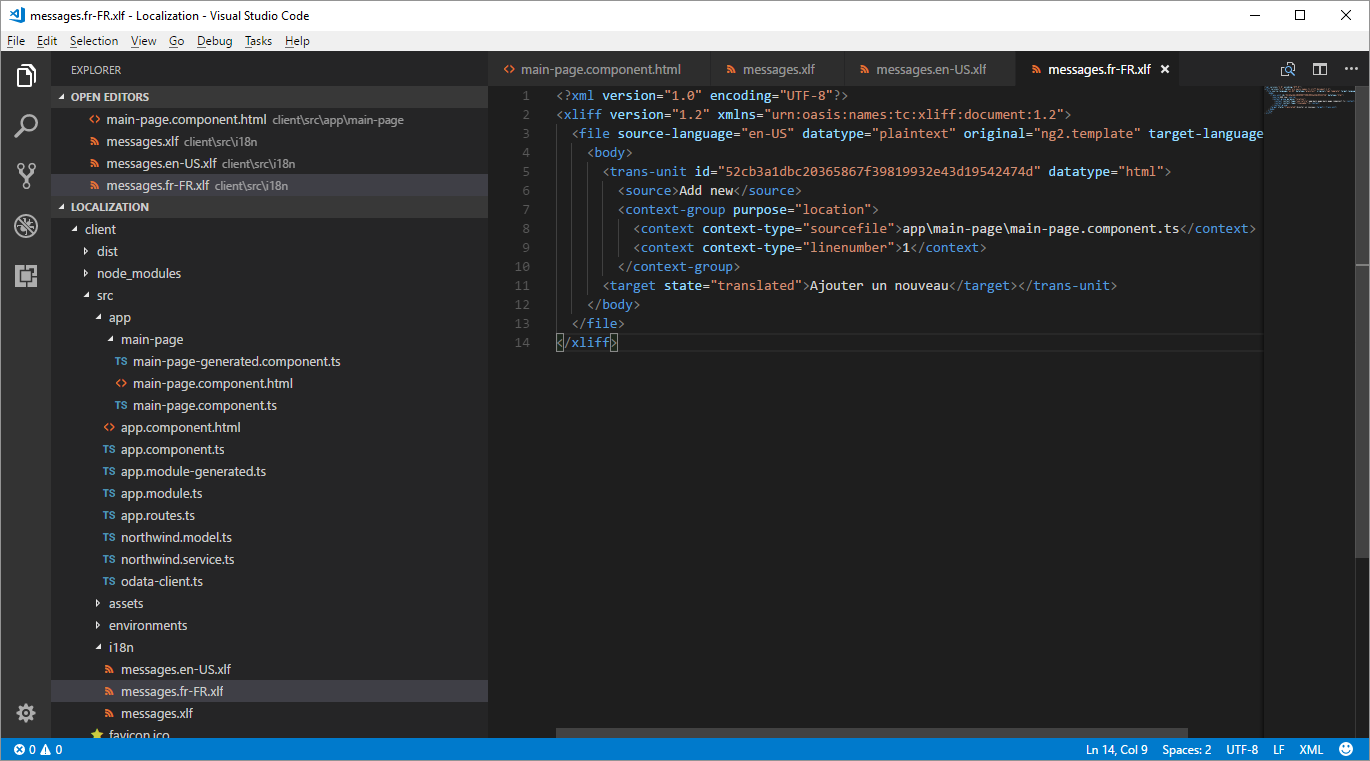This screenshot has height=761, width=1370.
Task: Open the editor More Actions menu
Action: point(1351,69)
